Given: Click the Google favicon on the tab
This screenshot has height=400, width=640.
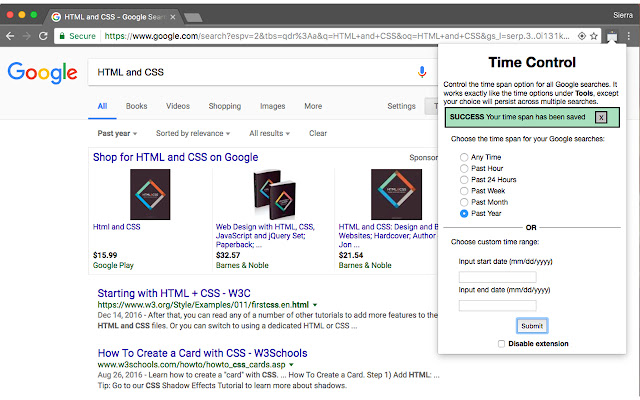Looking at the screenshot, I should point(56,17).
